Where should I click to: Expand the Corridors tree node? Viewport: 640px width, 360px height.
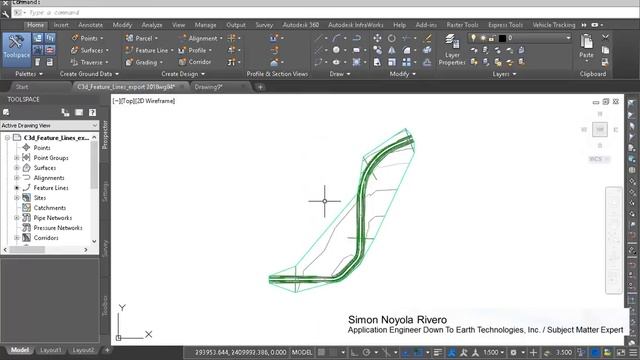pos(17,238)
